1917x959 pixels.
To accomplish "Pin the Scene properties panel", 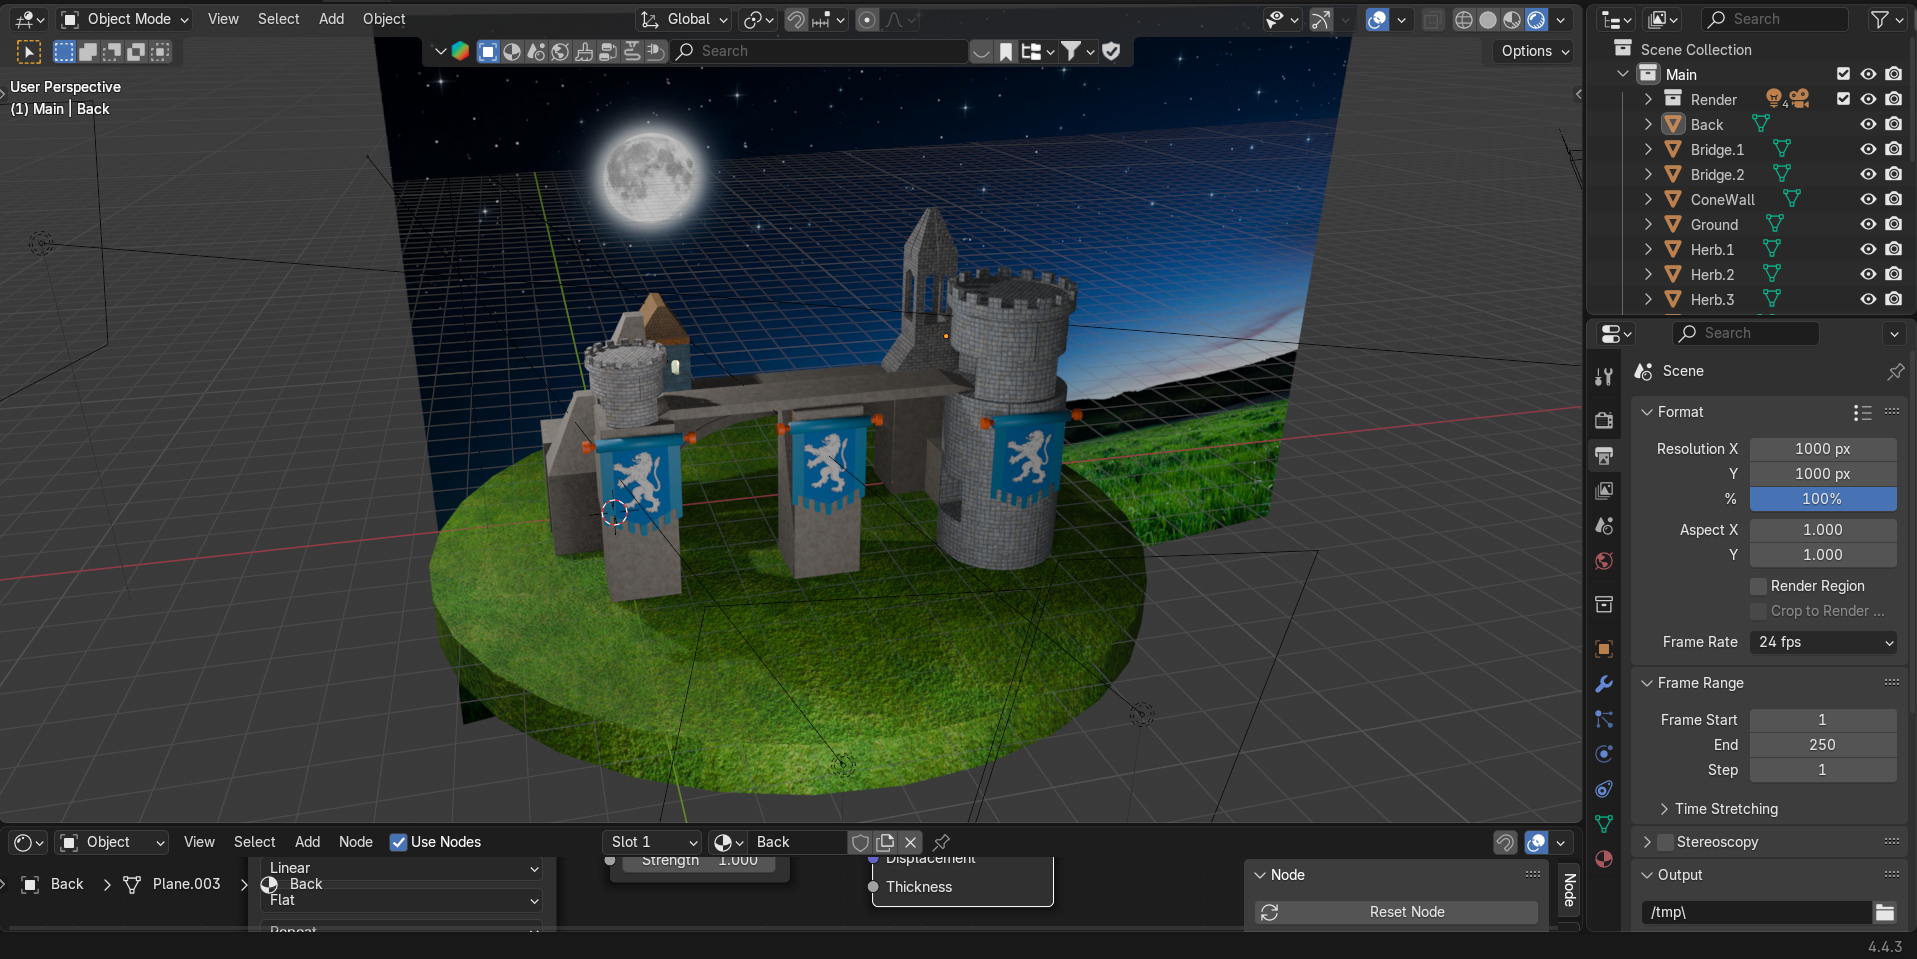I will click(1895, 371).
